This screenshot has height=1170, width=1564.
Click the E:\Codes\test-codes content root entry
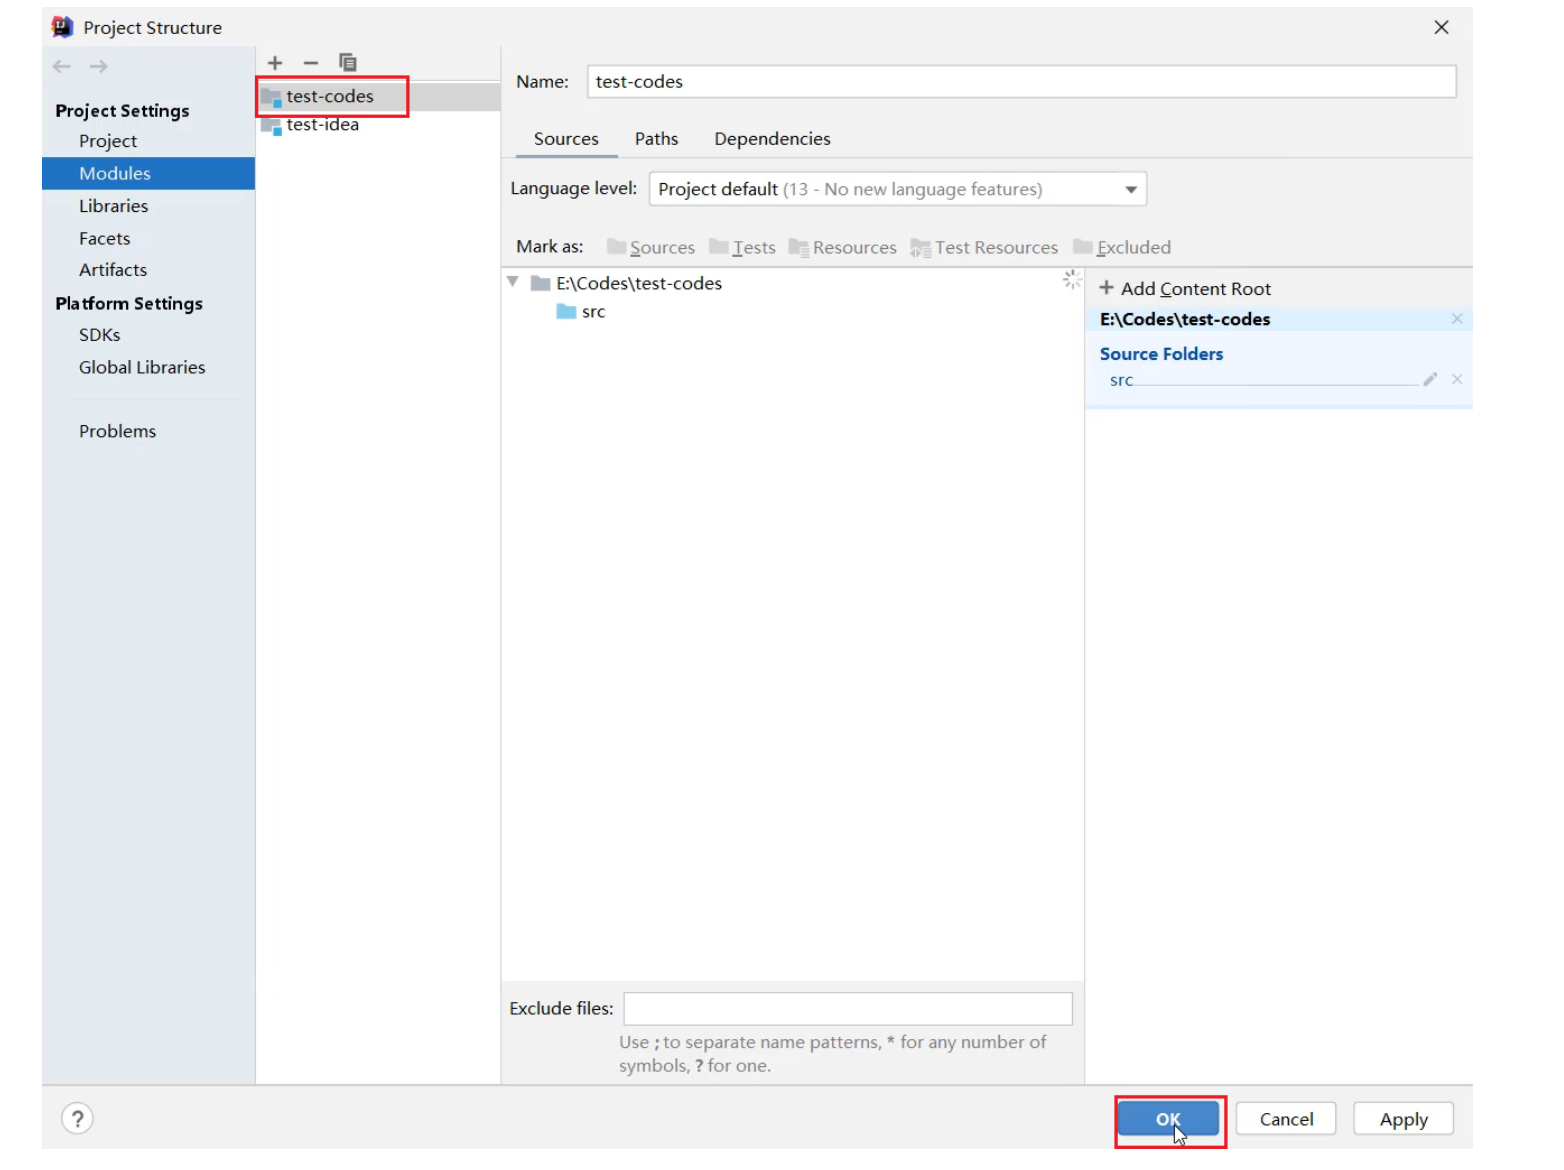[x=1185, y=319]
